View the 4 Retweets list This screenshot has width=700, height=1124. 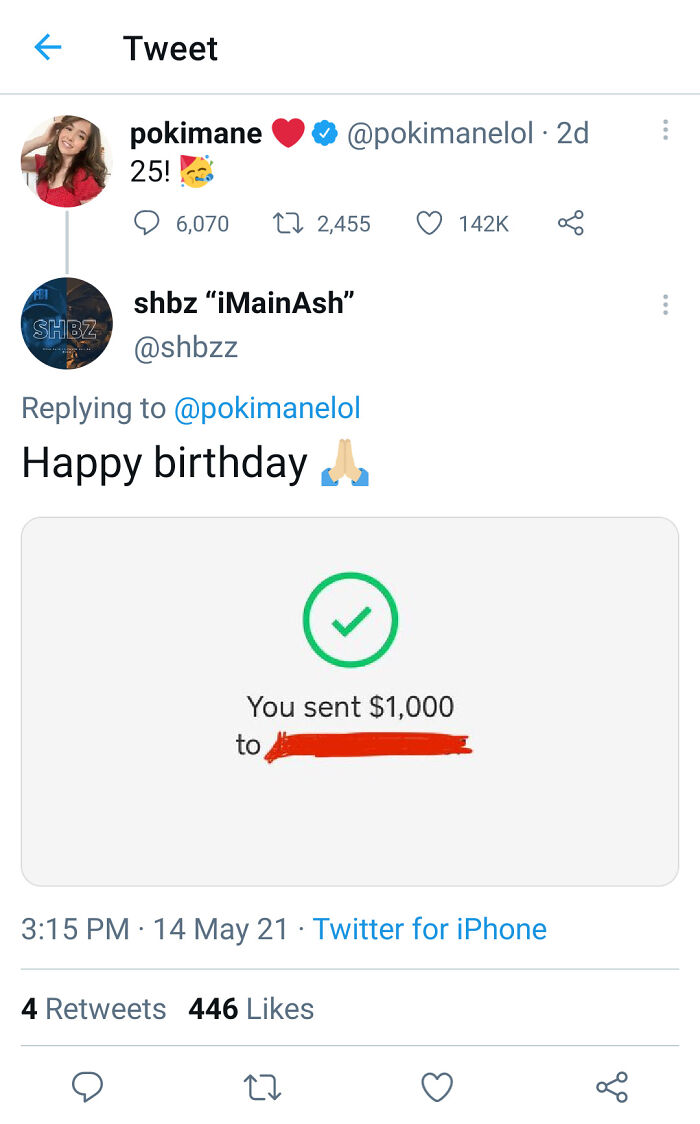94,1009
